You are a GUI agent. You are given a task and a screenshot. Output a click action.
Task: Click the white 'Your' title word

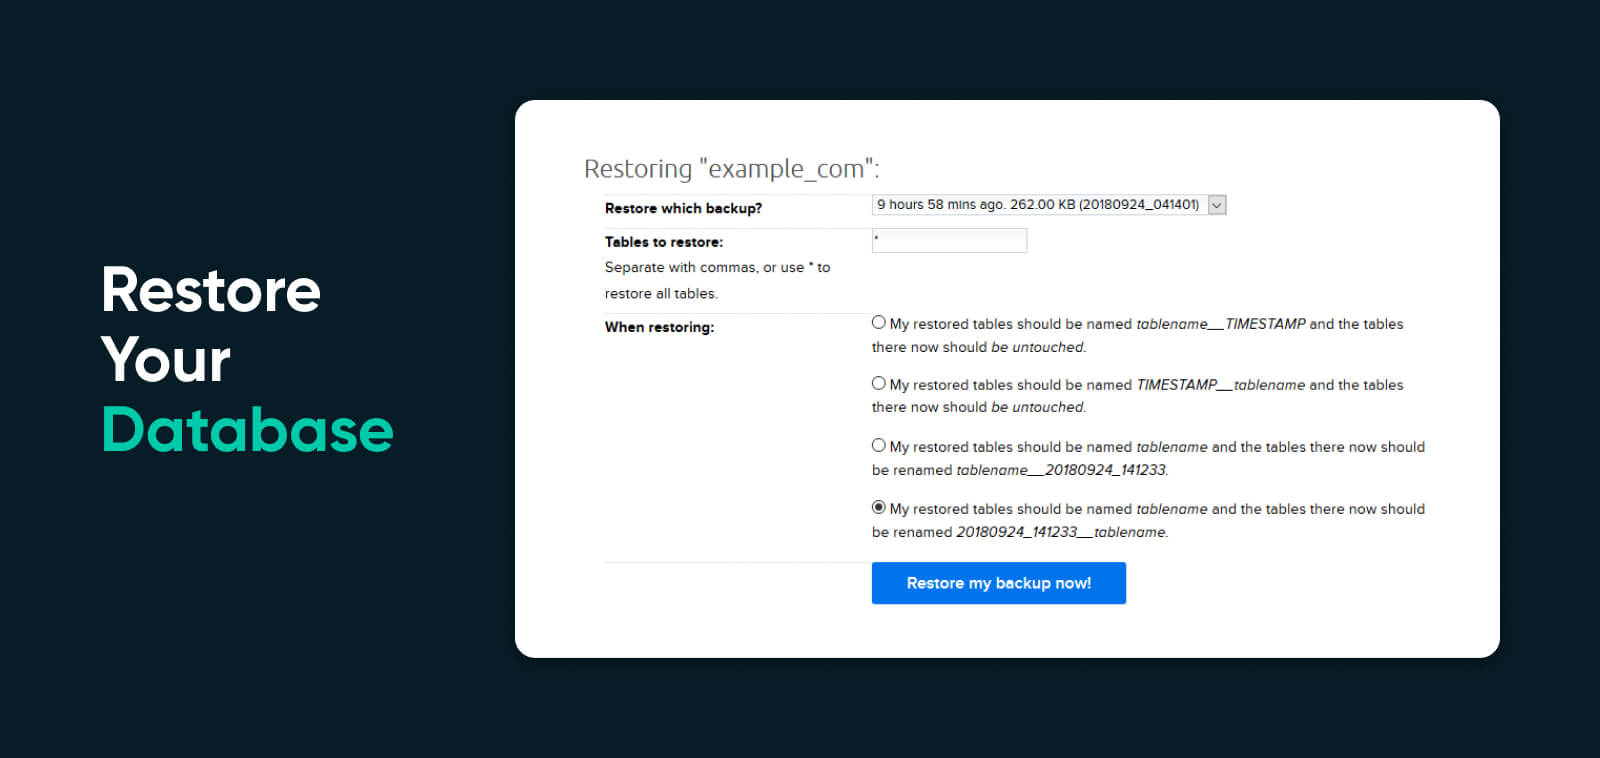[166, 360]
